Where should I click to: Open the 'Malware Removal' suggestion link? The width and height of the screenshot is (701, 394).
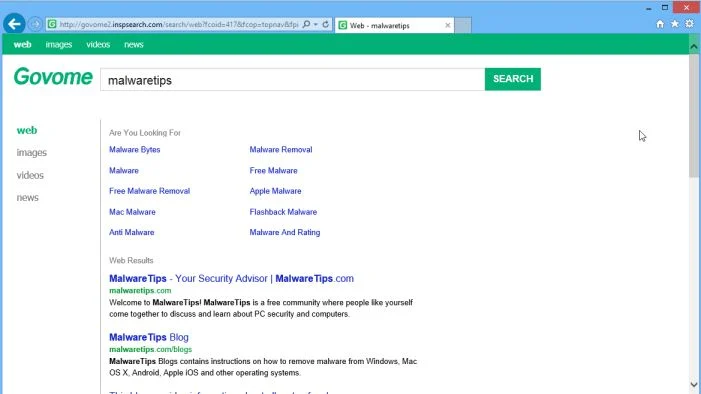click(281, 150)
